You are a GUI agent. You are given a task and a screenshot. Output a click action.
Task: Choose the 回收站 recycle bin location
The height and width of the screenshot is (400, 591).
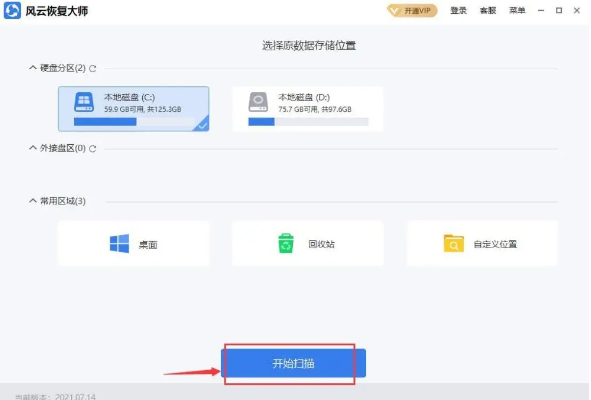point(308,244)
